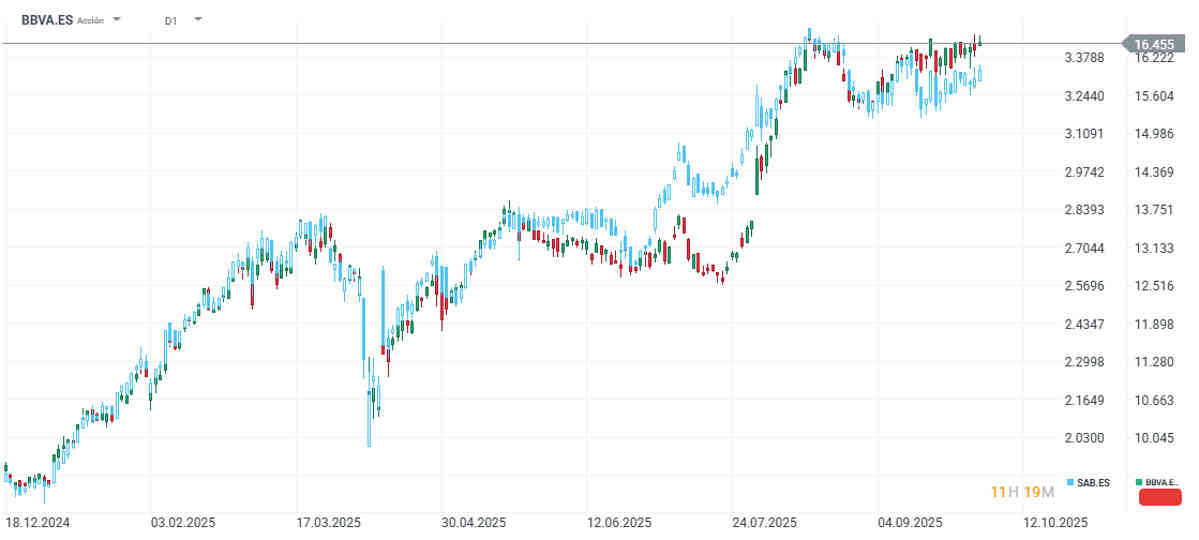Click the 24.07.2025 time axis label

coord(763,523)
